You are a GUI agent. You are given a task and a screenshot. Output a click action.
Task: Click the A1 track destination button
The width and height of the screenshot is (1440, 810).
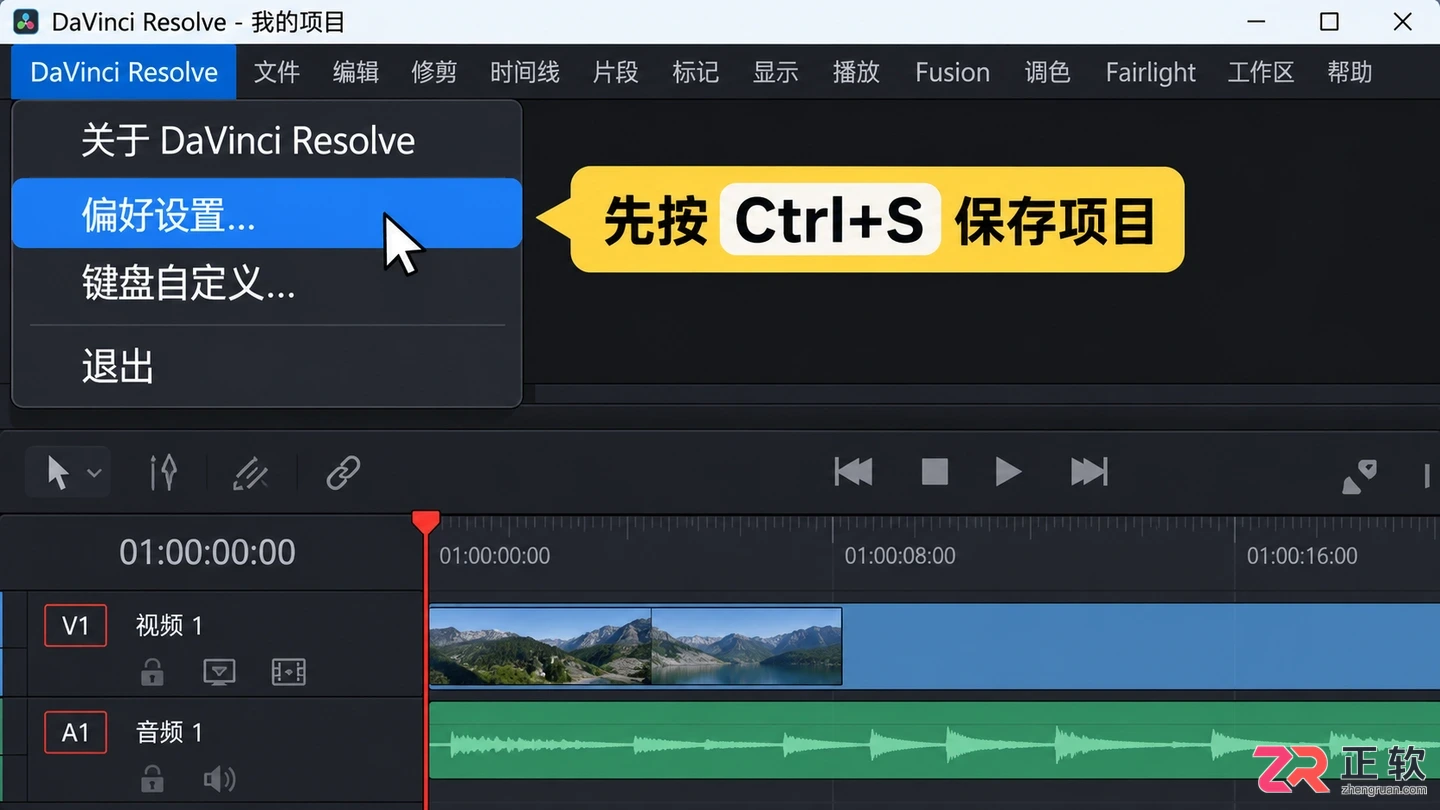(76, 733)
